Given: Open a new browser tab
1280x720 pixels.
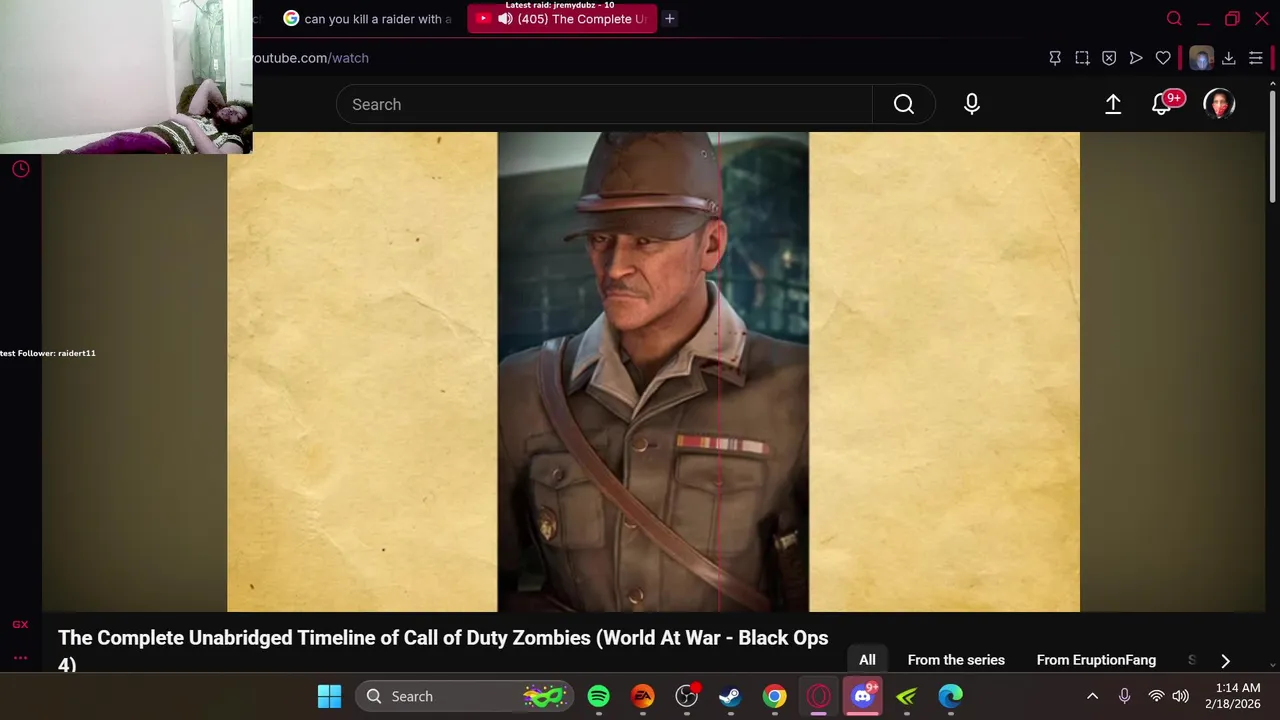Looking at the screenshot, I should 670,18.
